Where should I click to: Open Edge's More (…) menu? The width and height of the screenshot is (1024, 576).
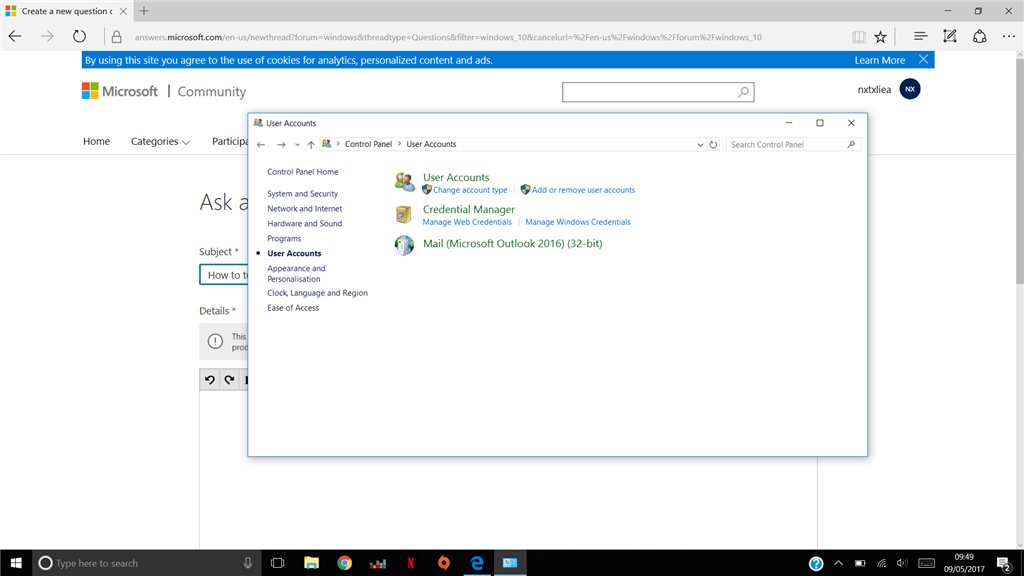[1008, 37]
